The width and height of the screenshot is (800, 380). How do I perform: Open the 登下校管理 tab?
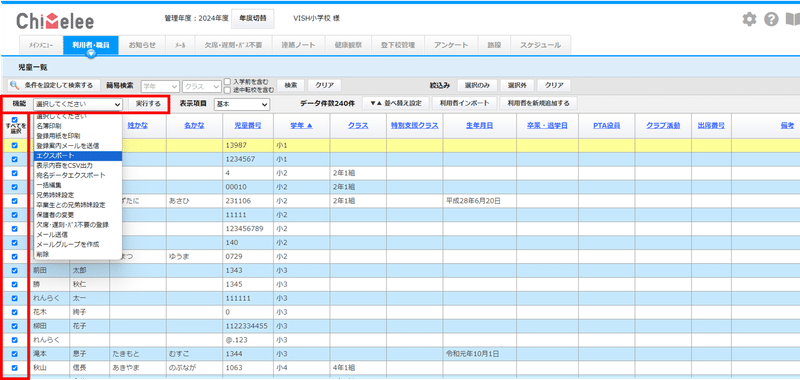398,45
